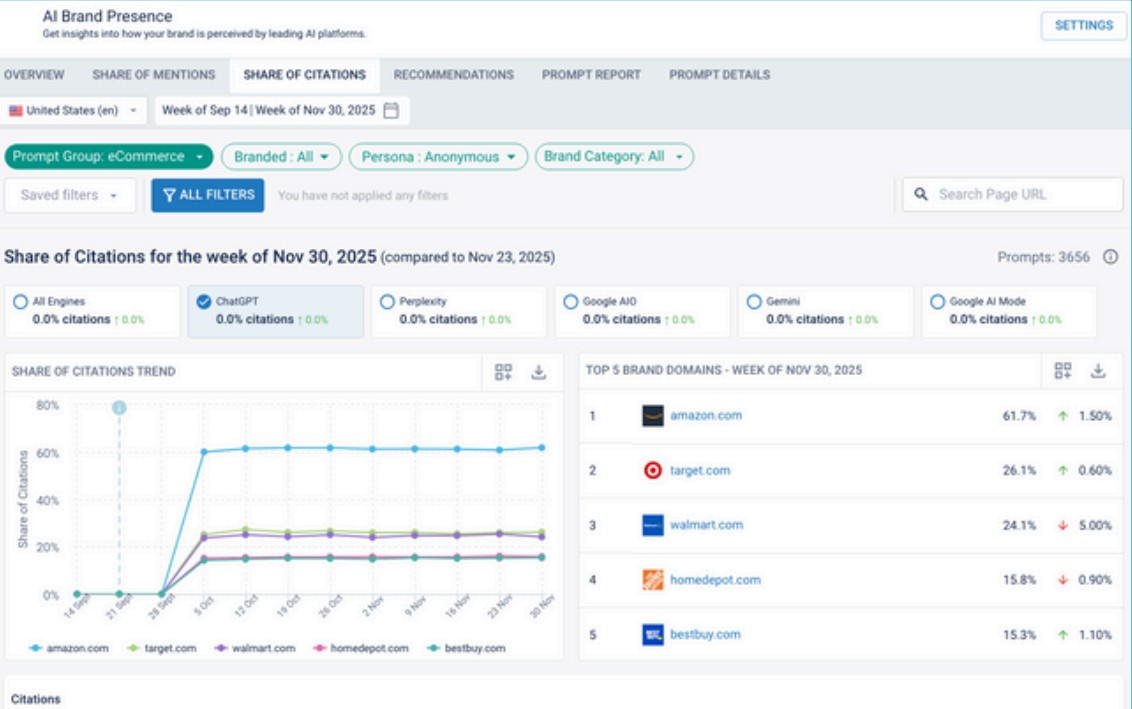Open the amazon.com link
This screenshot has height=709, width=1132.
click(705, 416)
